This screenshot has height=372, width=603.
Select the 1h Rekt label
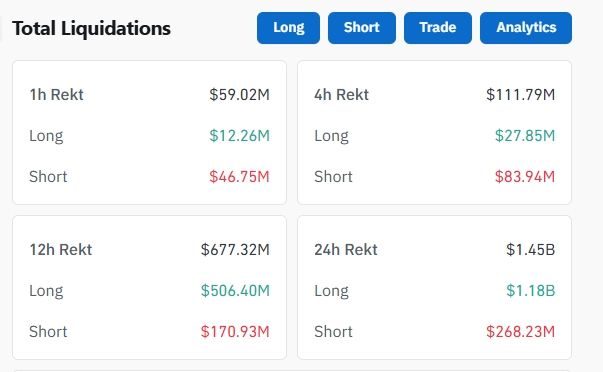[57, 95]
